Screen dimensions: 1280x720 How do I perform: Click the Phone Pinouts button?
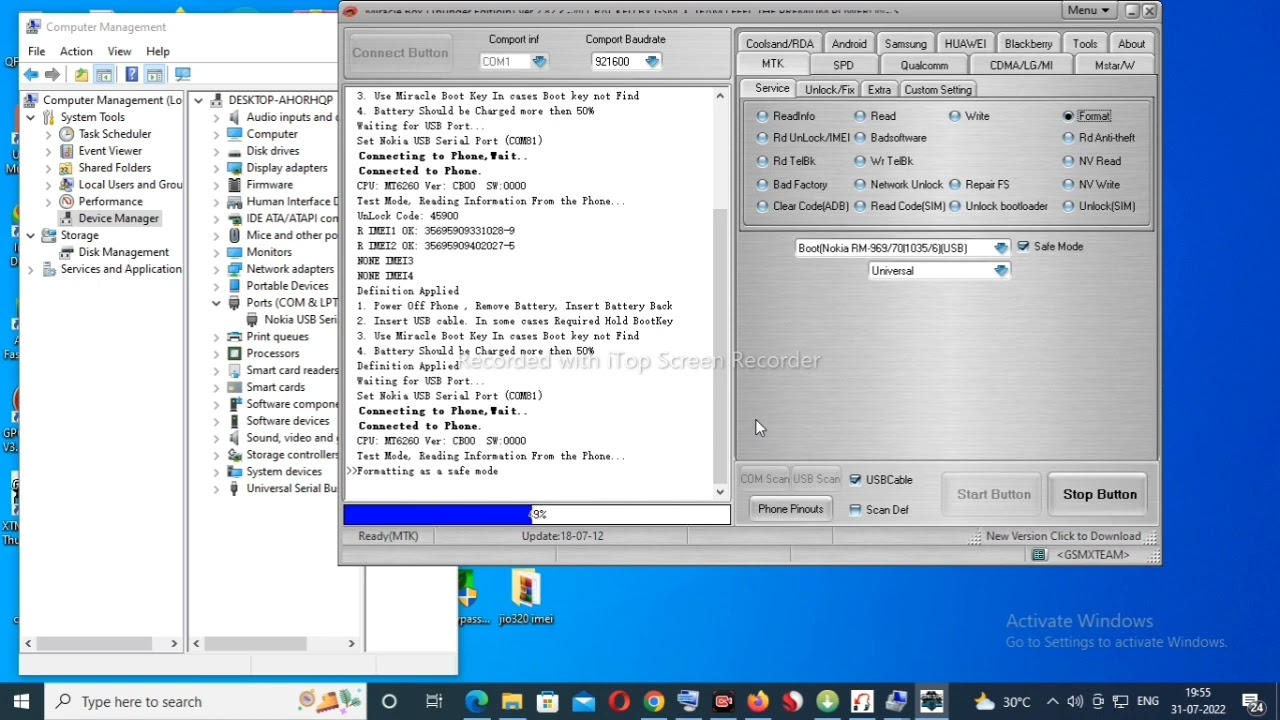coord(790,509)
